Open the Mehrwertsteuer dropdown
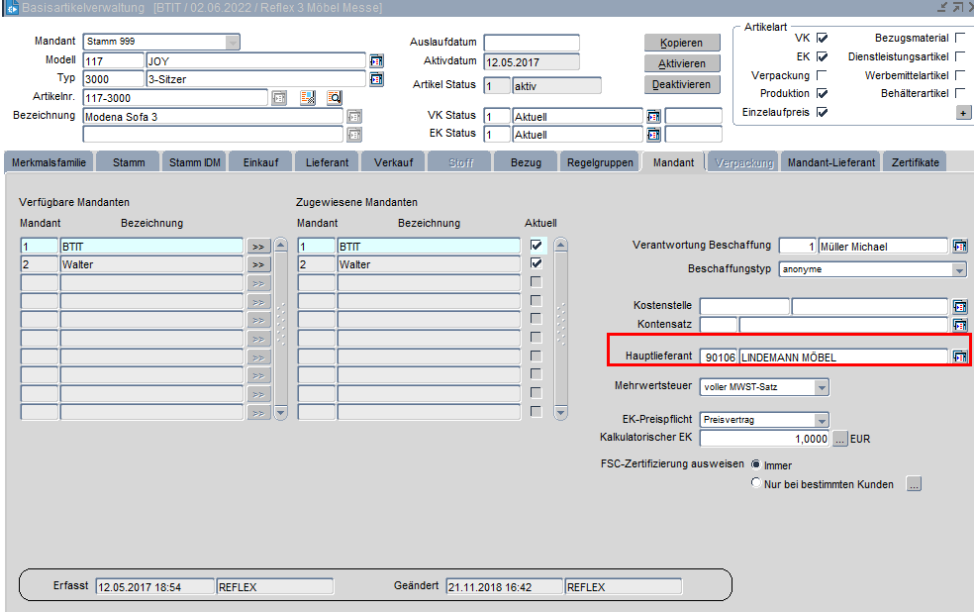The width and height of the screenshot is (974, 614). [821, 387]
